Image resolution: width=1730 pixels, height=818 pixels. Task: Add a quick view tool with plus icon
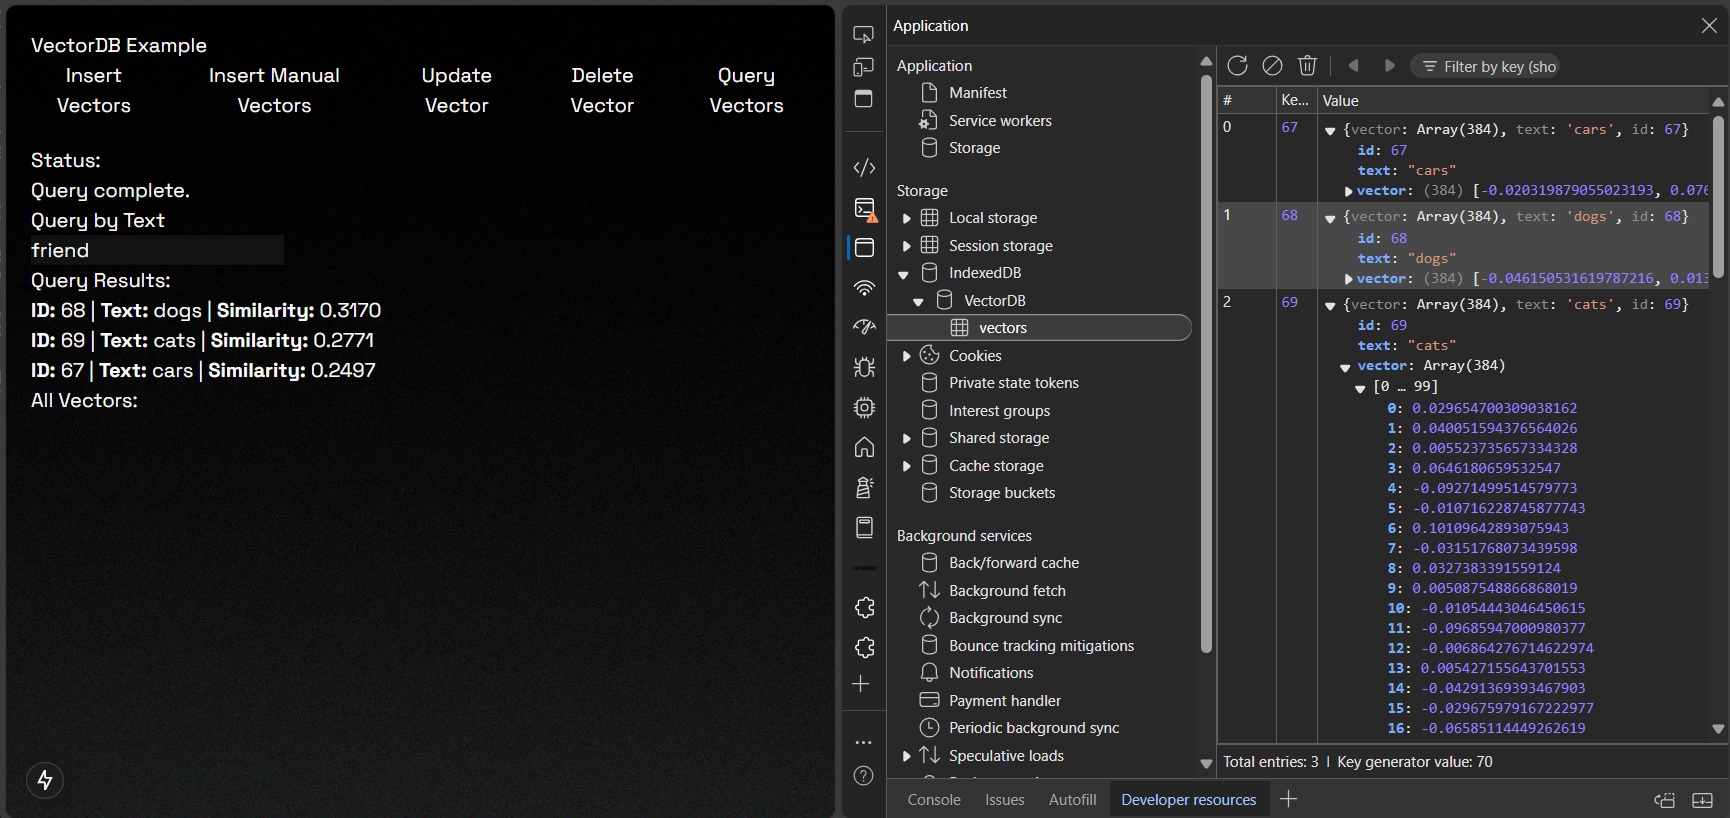[1289, 798]
